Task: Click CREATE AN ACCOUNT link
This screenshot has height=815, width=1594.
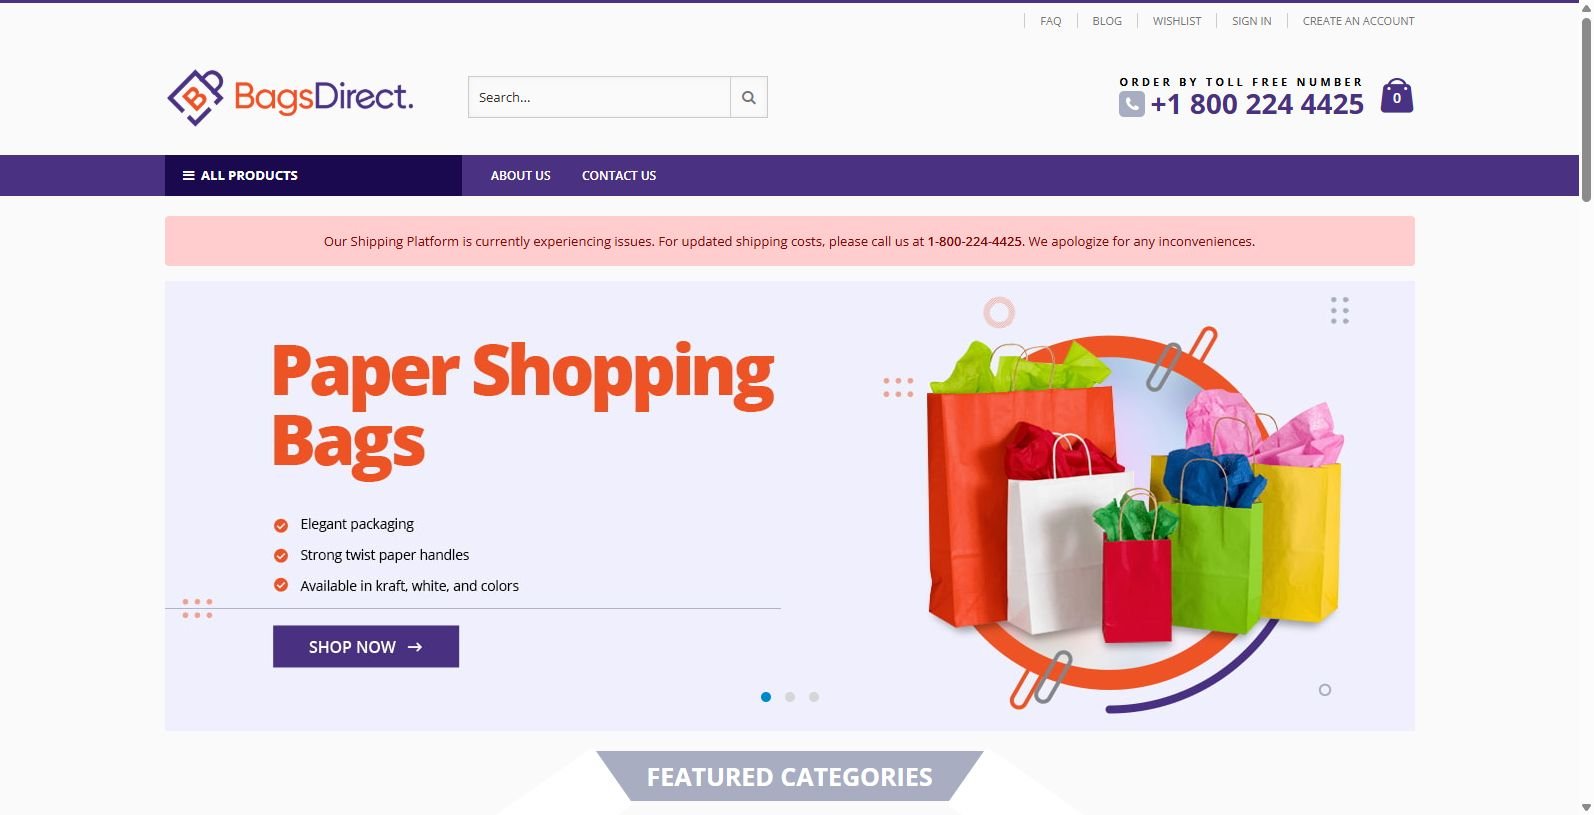Action: coord(1358,21)
